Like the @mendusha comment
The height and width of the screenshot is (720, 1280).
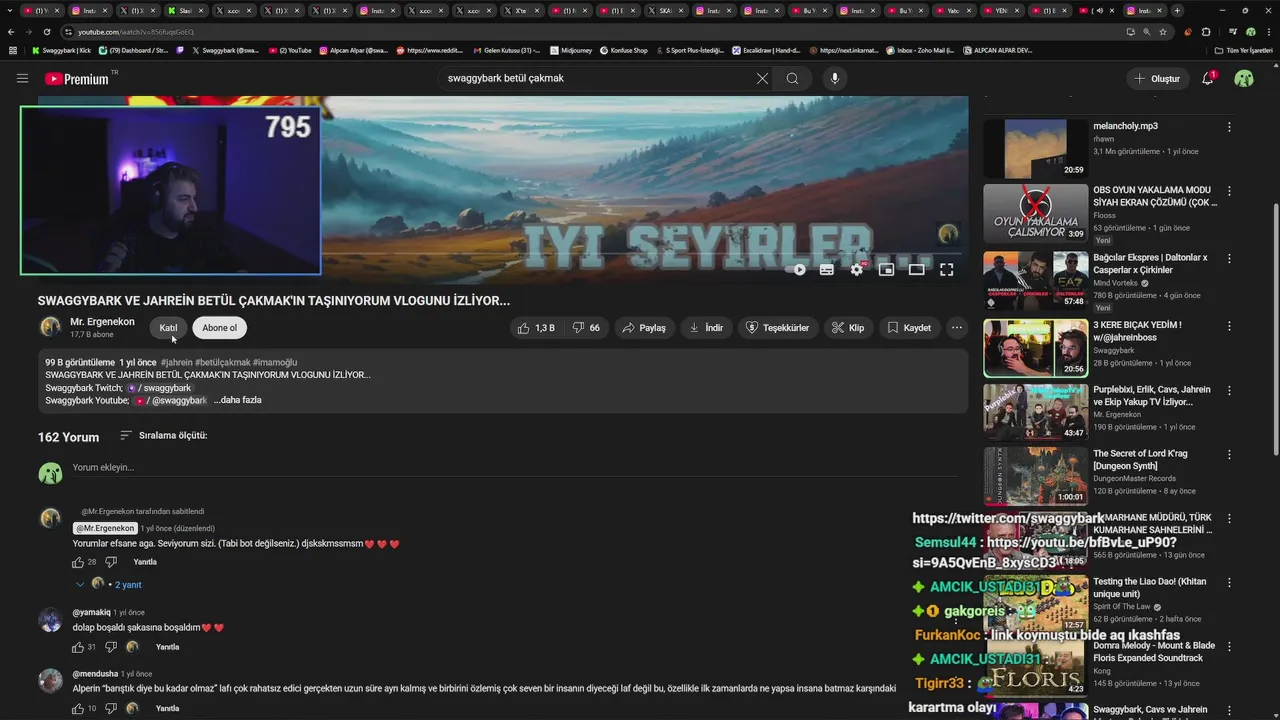coord(78,708)
